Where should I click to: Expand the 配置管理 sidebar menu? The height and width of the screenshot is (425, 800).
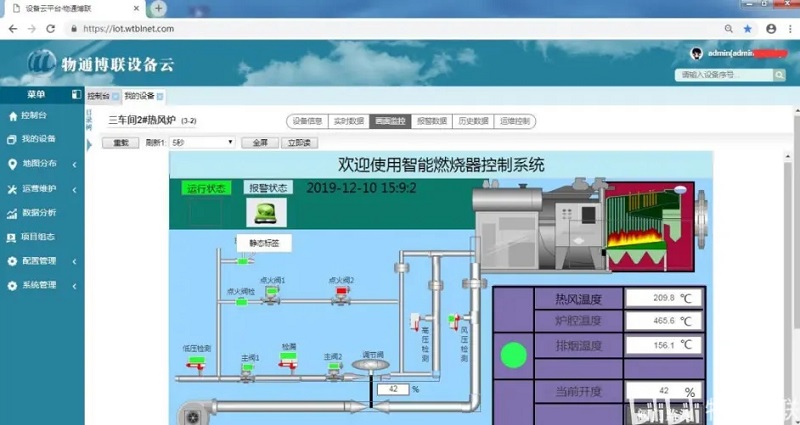40,261
